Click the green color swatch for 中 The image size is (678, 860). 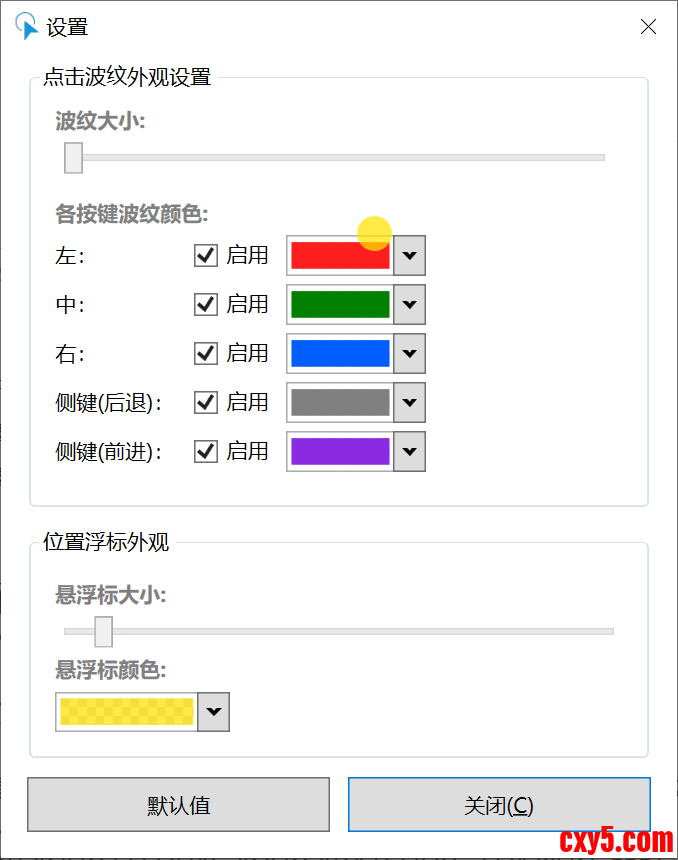[340, 304]
